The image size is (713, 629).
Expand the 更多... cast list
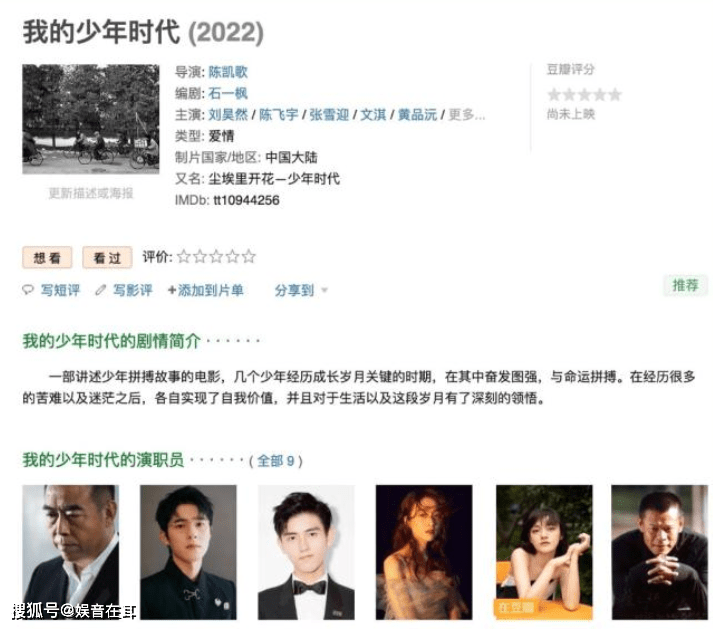(x=467, y=115)
